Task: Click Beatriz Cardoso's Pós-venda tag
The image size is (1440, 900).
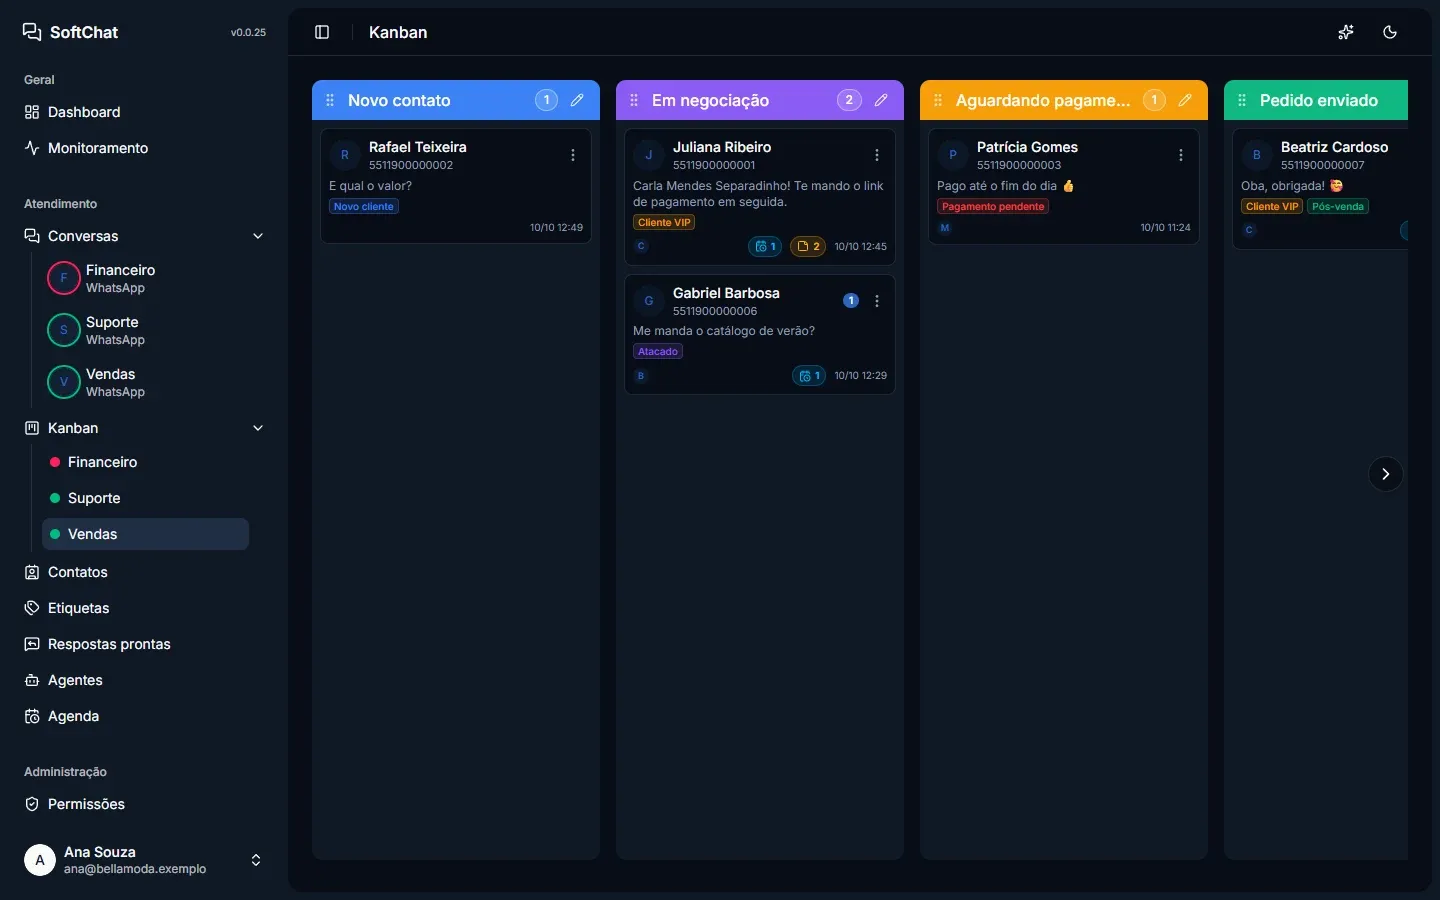Action: 1338,206
